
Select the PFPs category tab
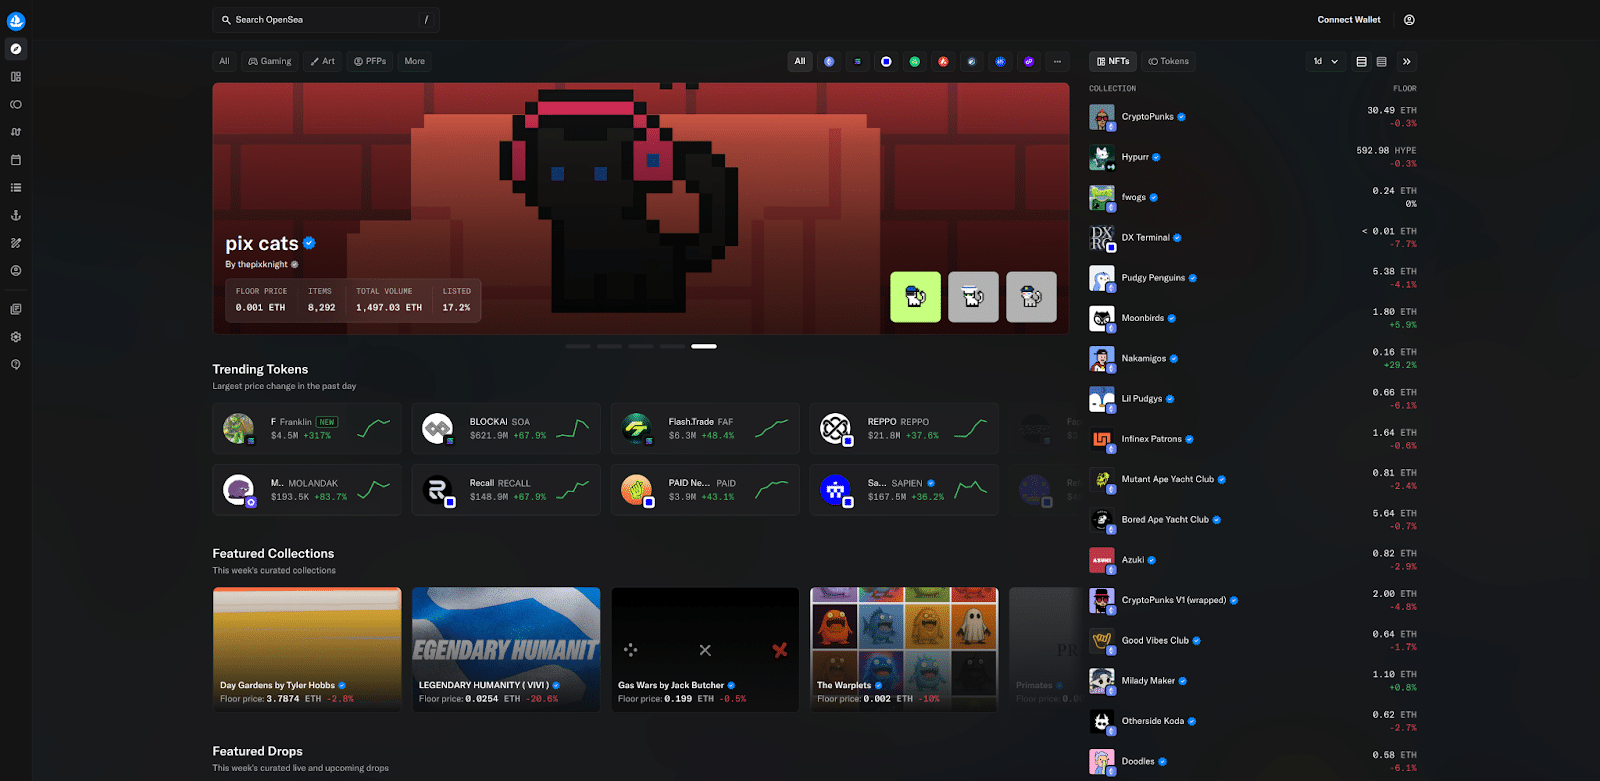coord(370,62)
